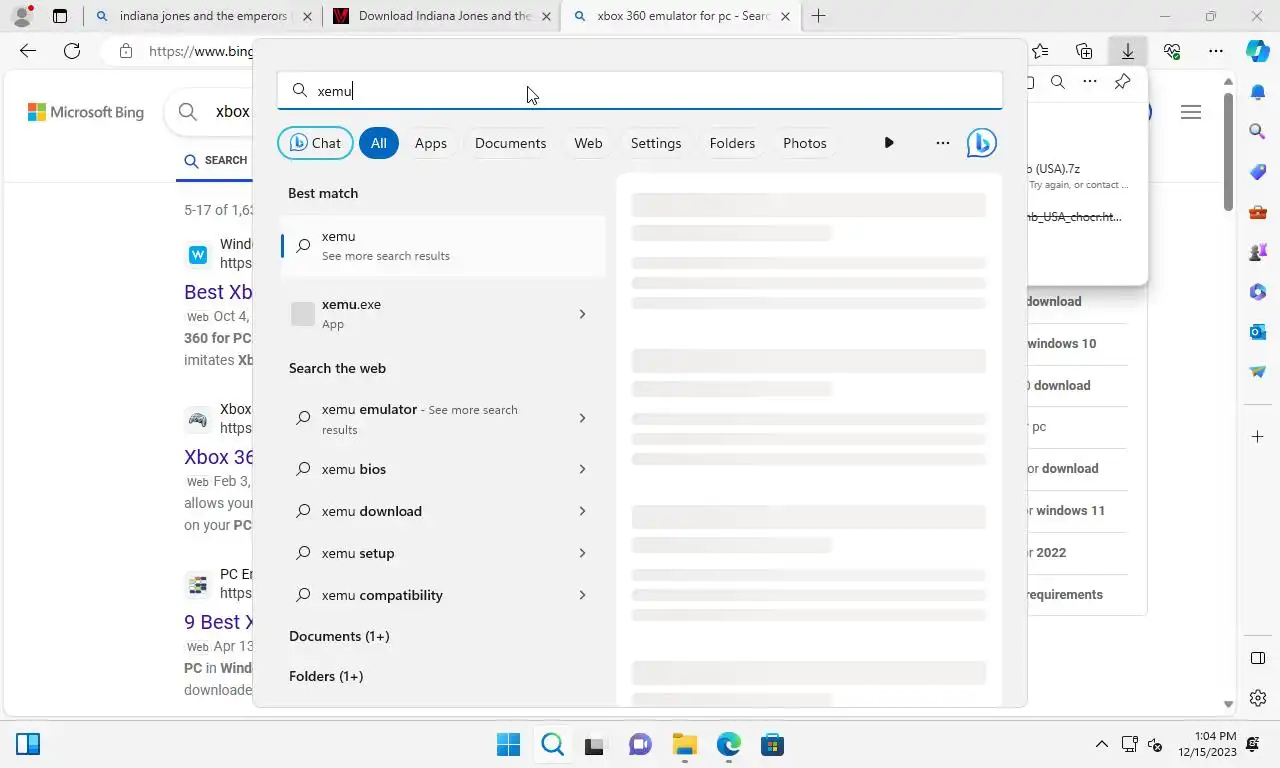Select the Chat filter pill
1280x768 pixels.
point(315,143)
